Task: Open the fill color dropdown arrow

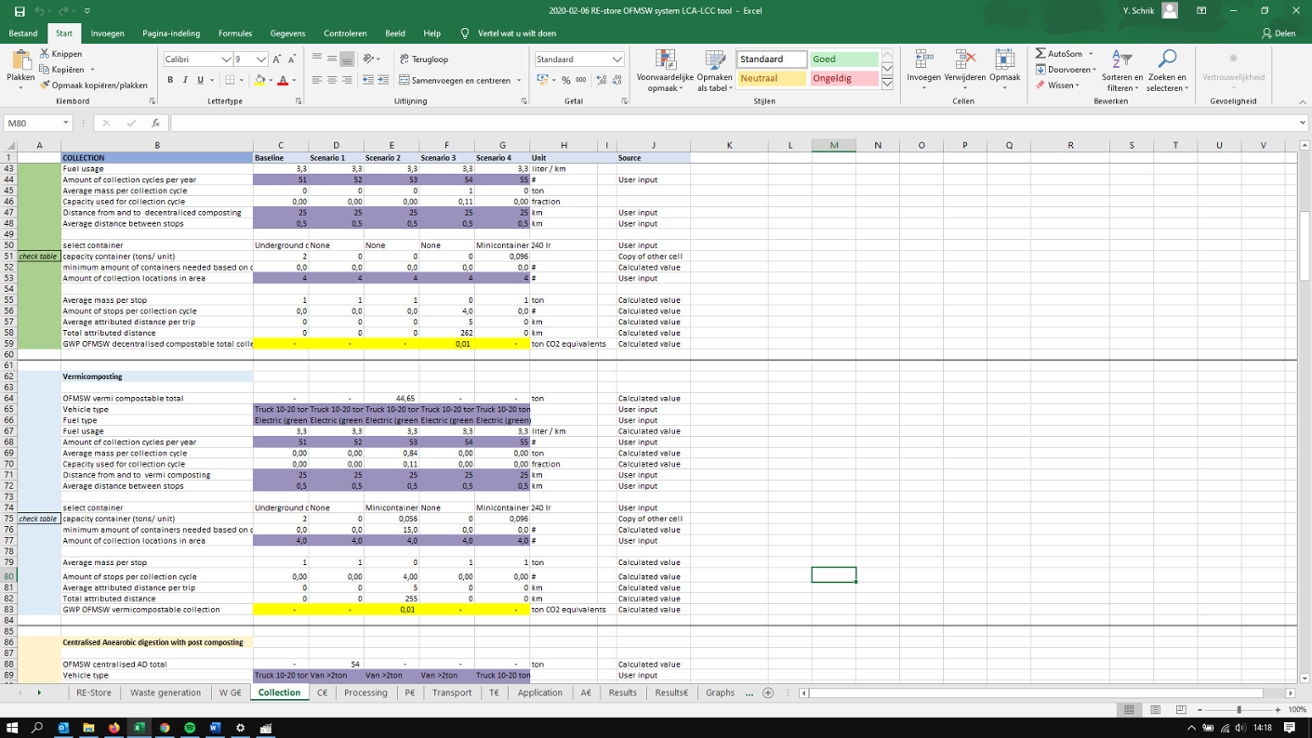Action: [270, 80]
